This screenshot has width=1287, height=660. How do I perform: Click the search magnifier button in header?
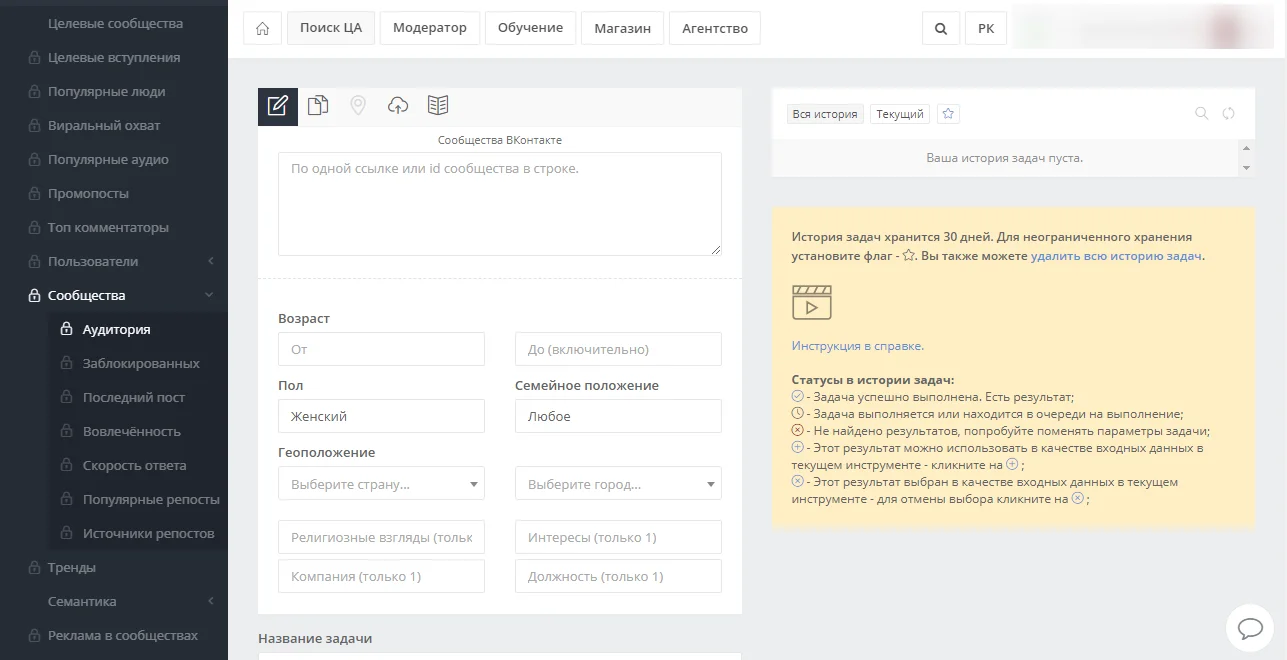pyautogui.click(x=940, y=28)
